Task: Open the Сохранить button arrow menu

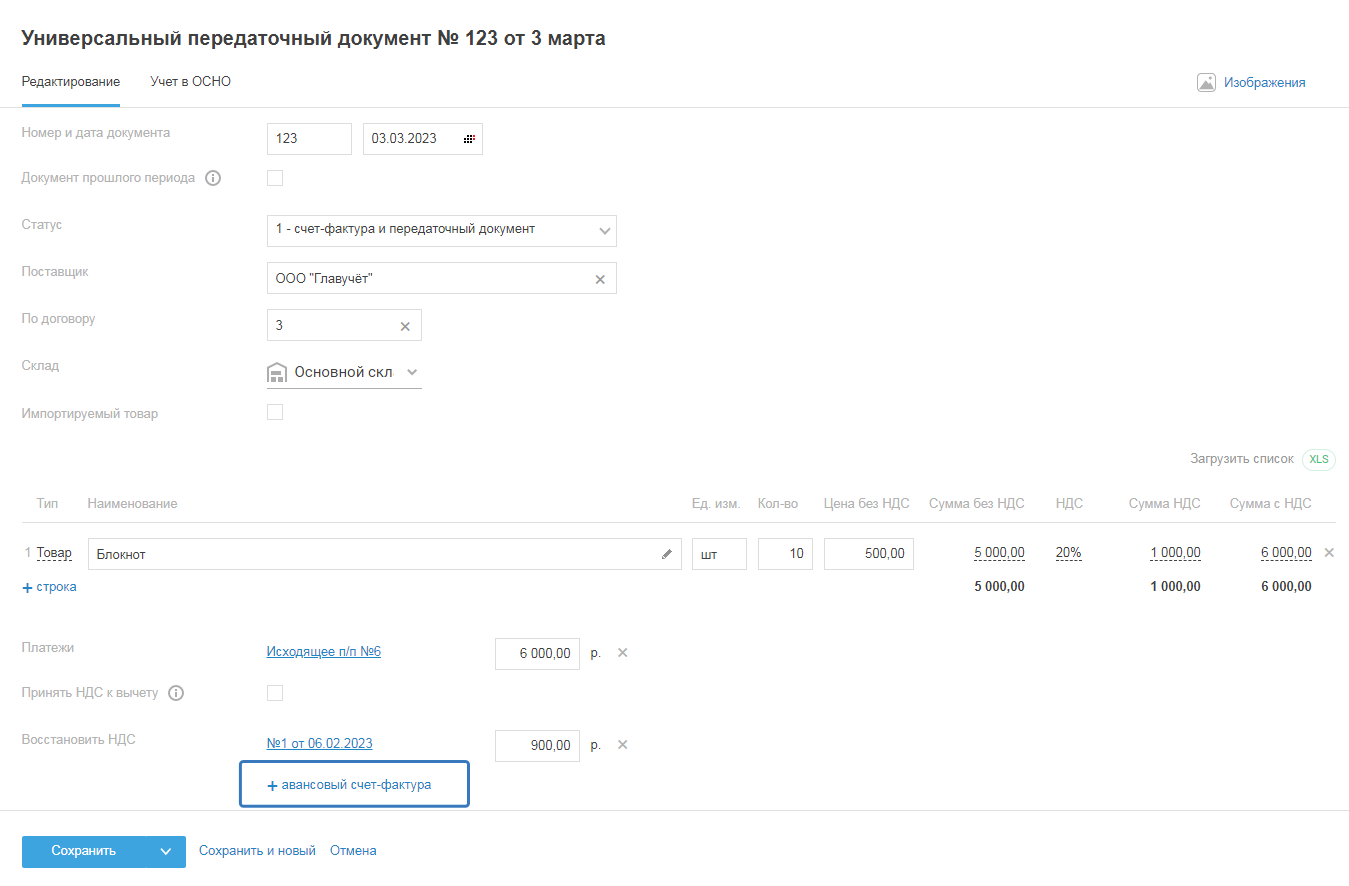Action: pyautogui.click(x=166, y=851)
